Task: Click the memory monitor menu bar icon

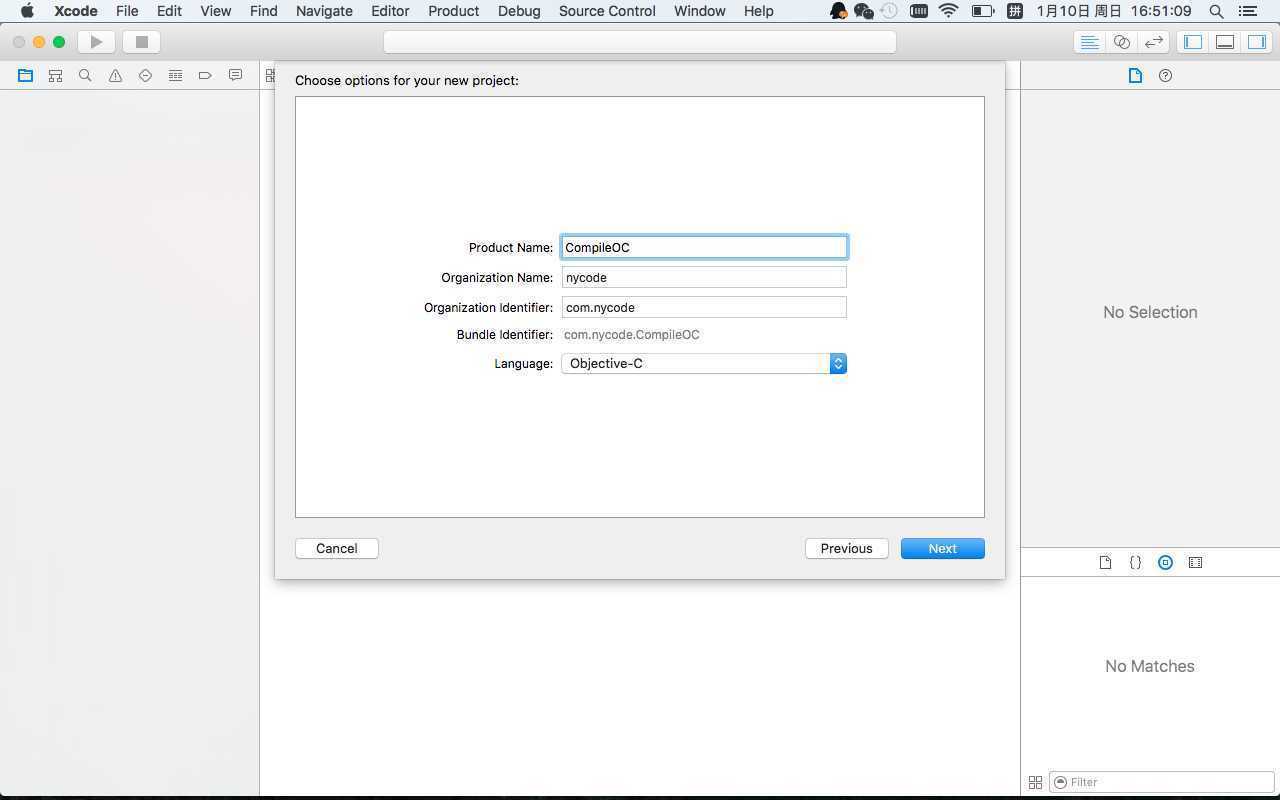Action: (918, 11)
